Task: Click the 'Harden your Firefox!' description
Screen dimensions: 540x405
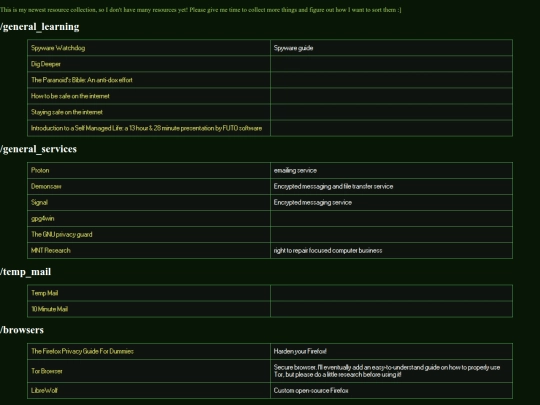Action: coord(300,351)
